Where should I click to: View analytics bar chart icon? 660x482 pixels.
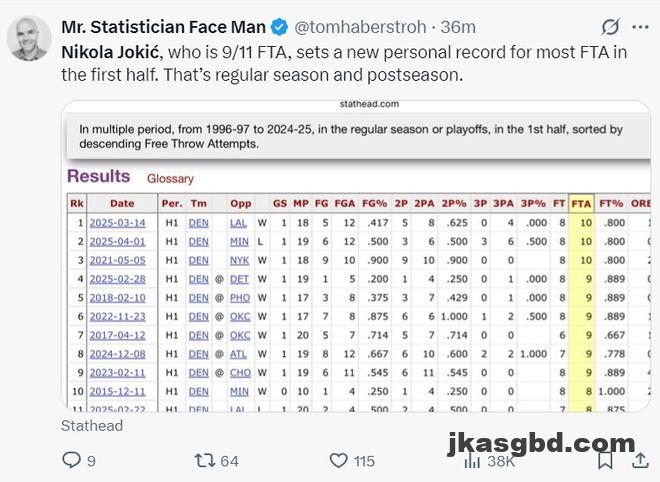click(472, 461)
